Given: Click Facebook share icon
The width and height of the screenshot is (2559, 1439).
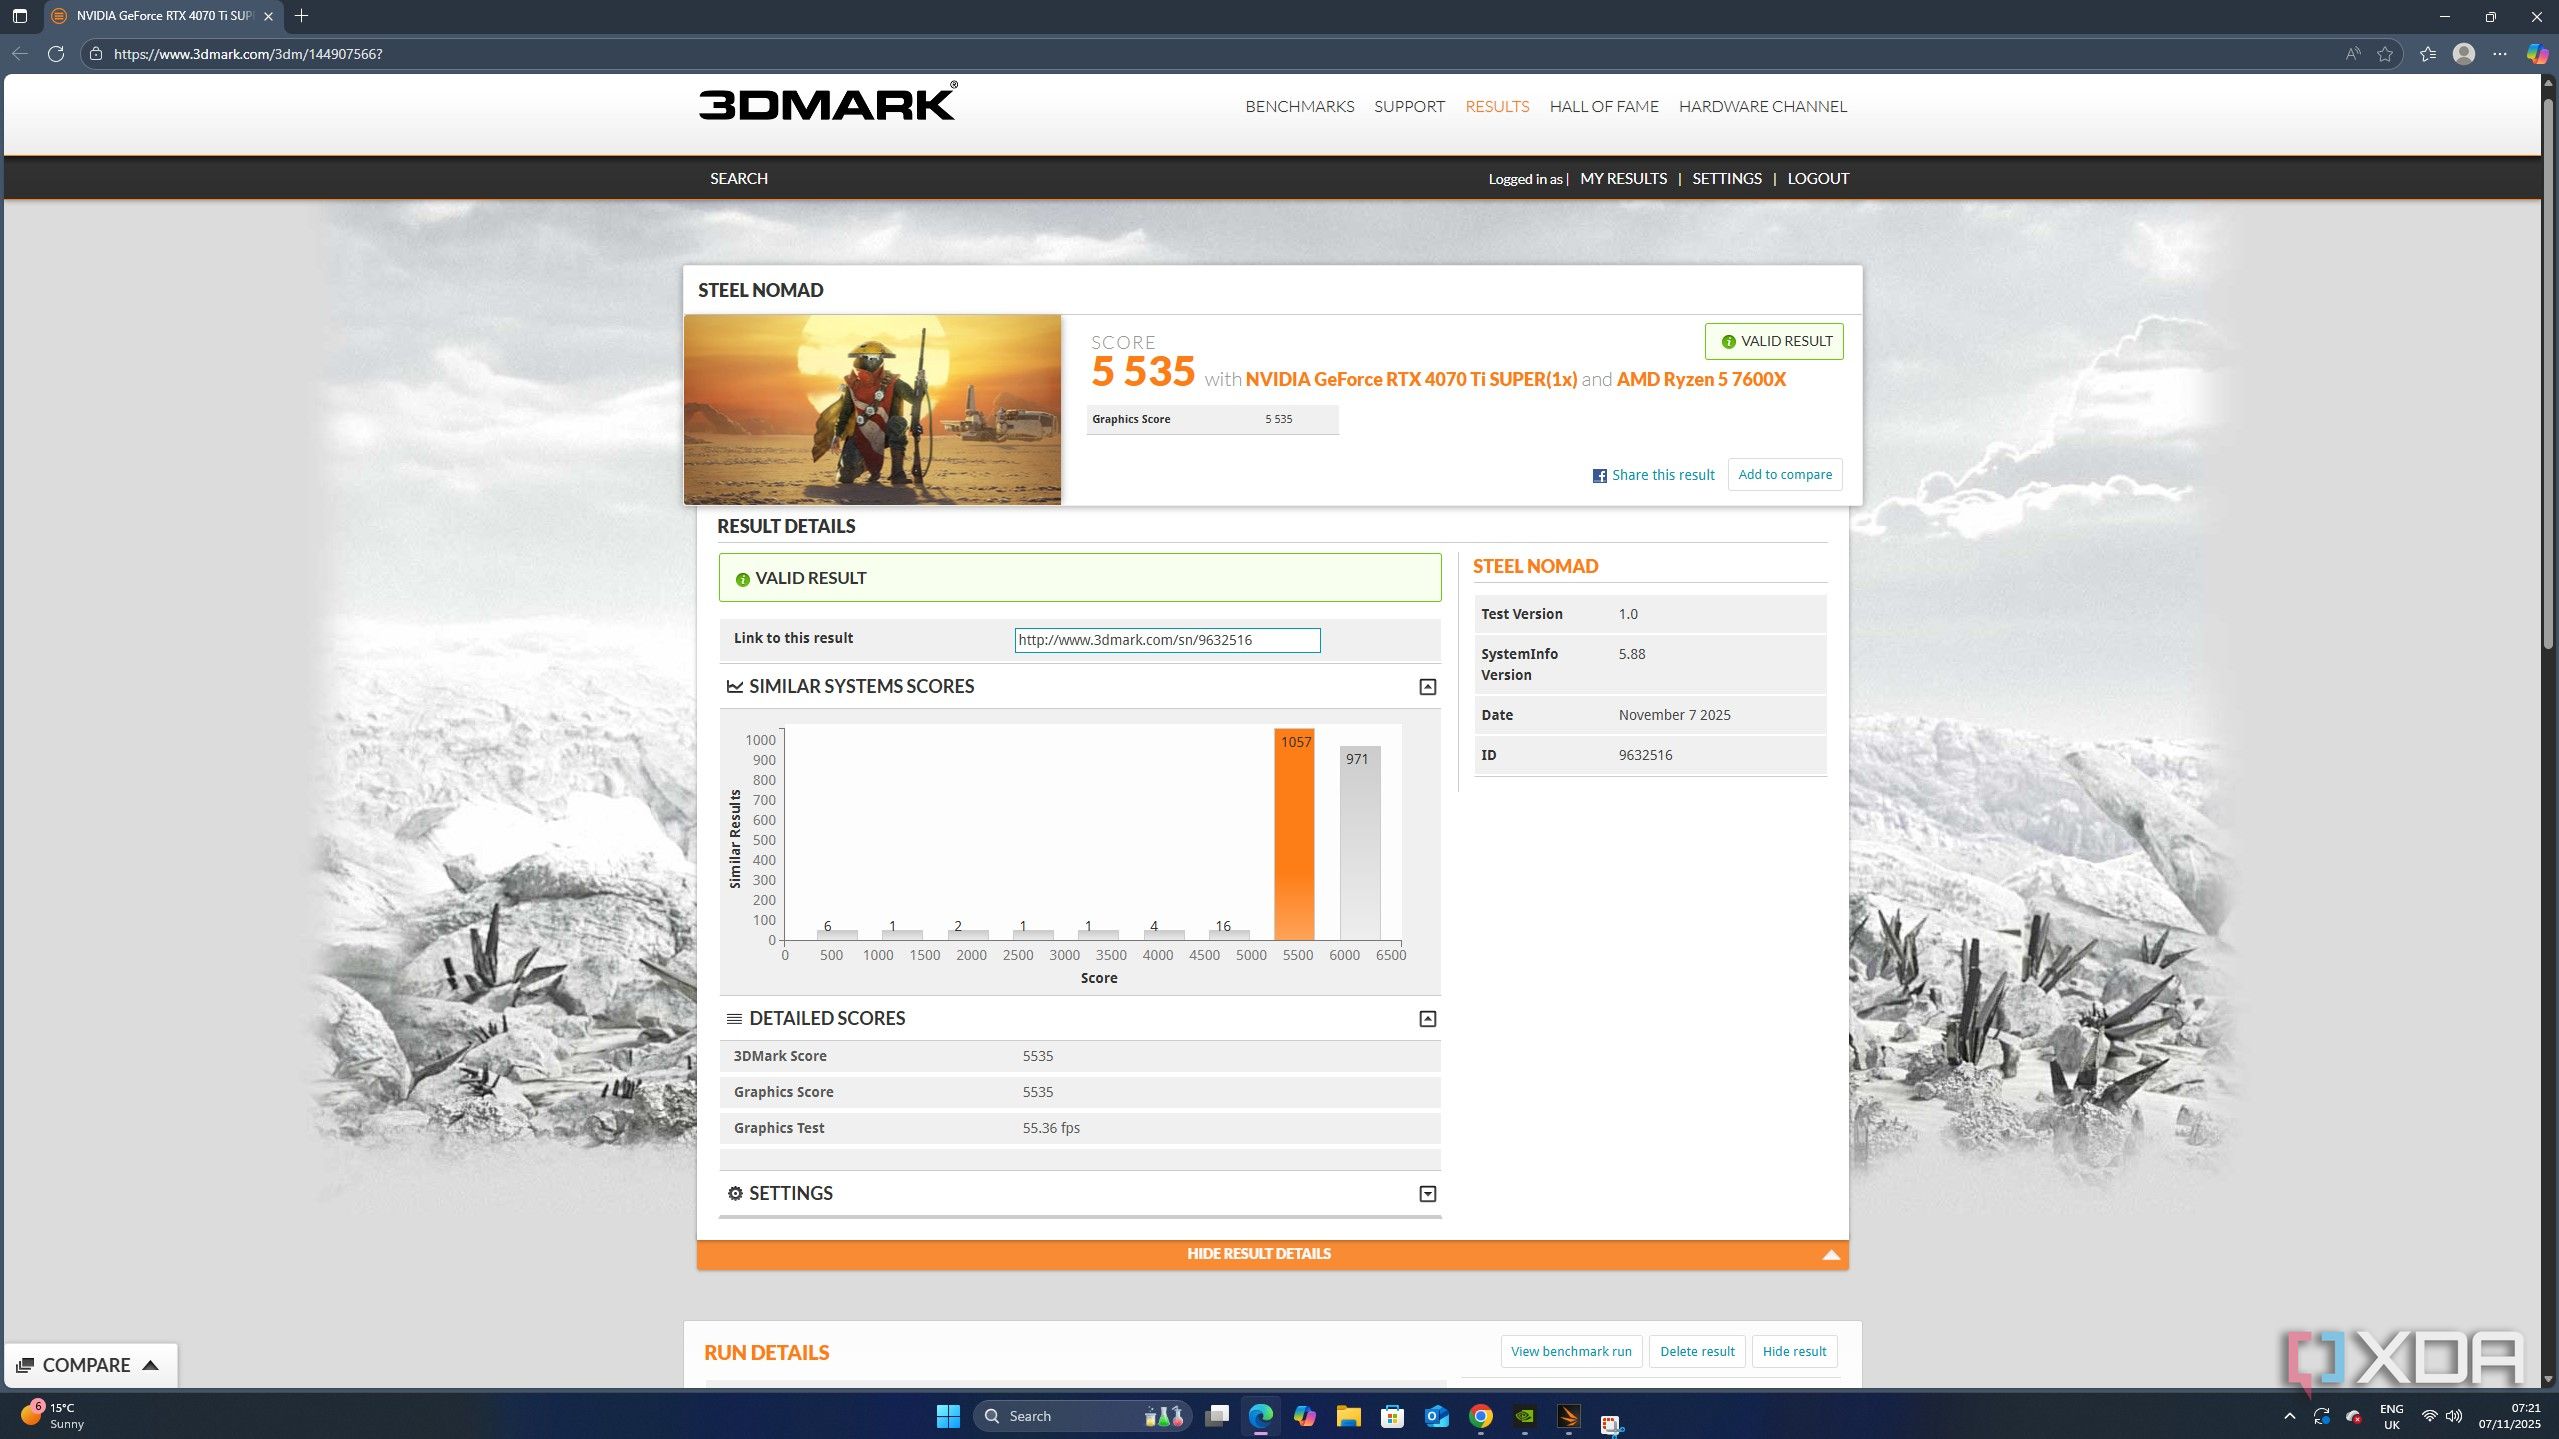Looking at the screenshot, I should click(x=1599, y=476).
